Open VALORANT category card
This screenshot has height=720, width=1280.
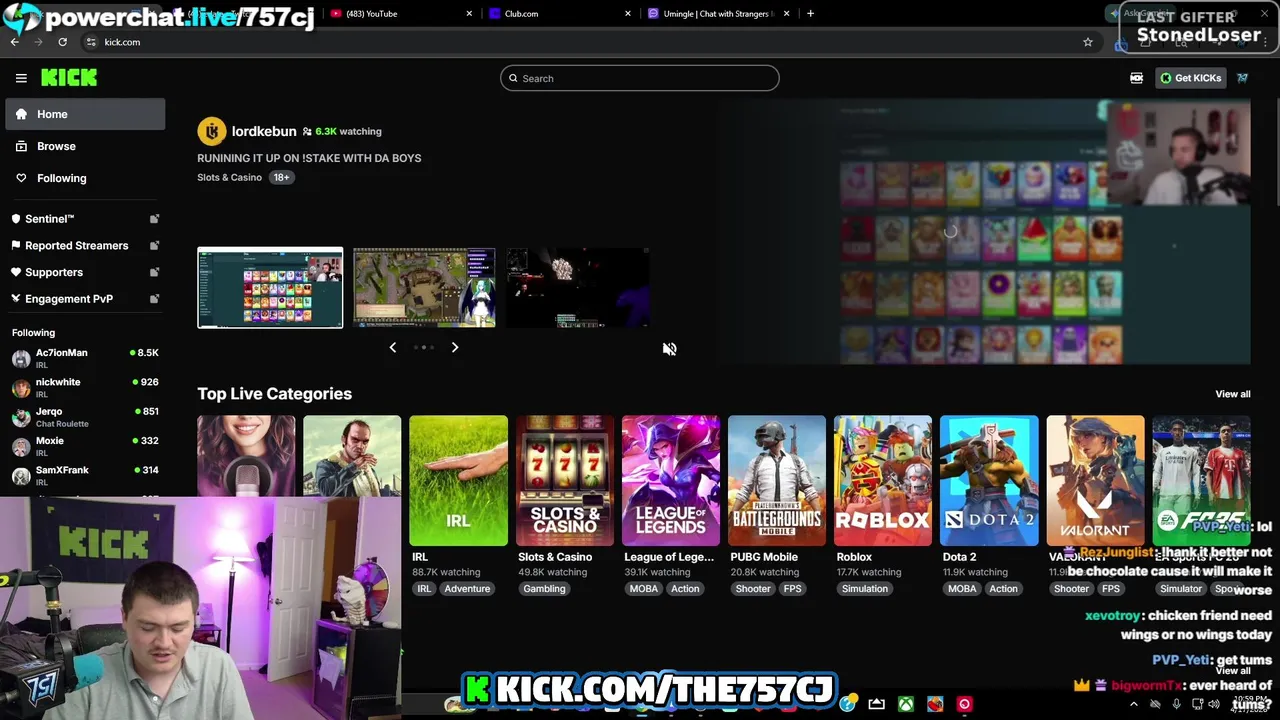click(x=1095, y=480)
